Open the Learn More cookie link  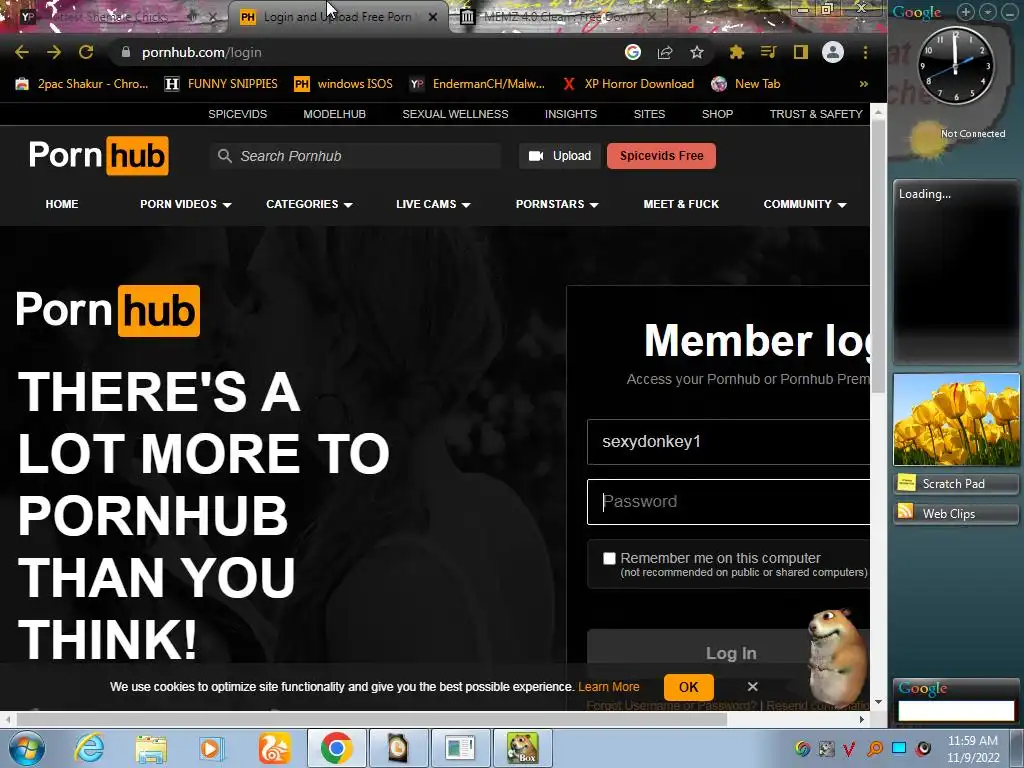pyautogui.click(x=609, y=686)
